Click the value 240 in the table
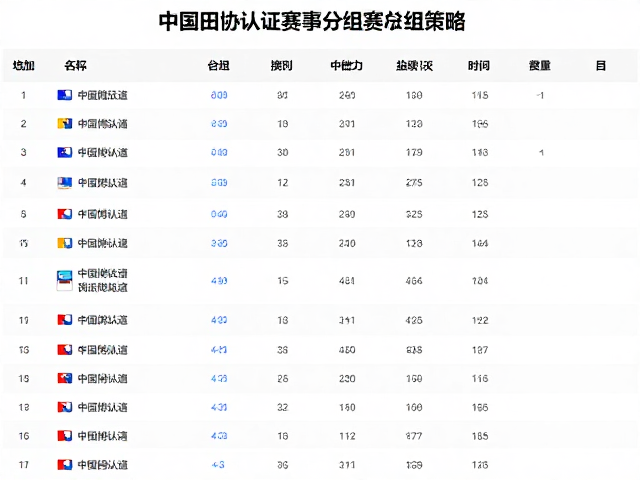640x480 pixels. click(x=347, y=243)
